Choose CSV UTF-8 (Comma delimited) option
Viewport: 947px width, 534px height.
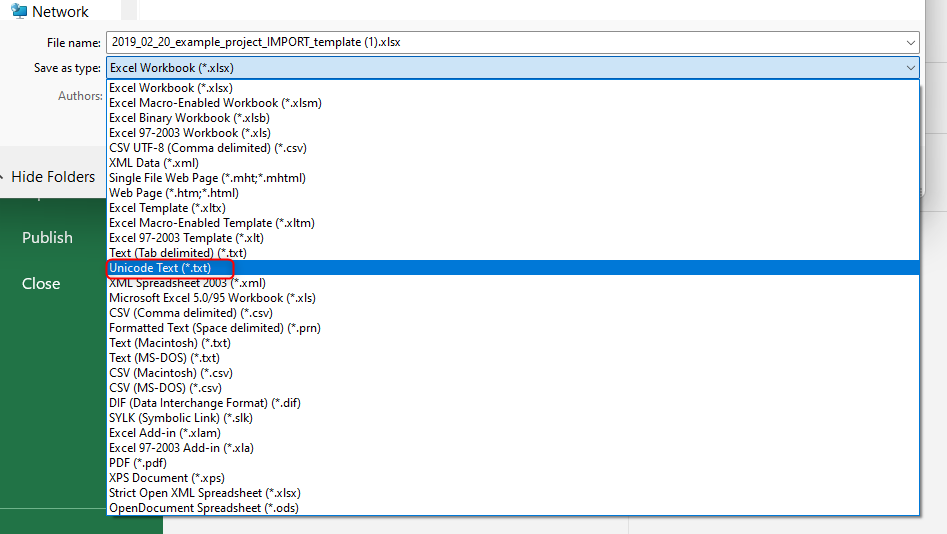point(207,148)
